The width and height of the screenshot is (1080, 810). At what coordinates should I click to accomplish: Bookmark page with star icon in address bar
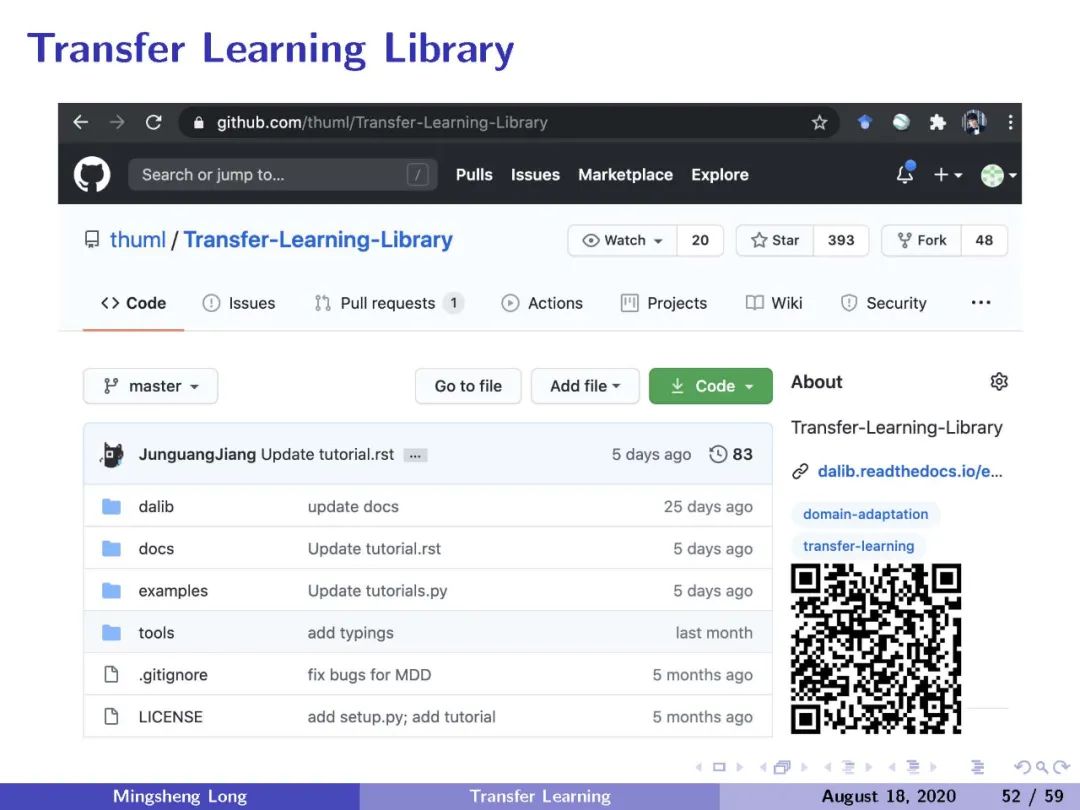pyautogui.click(x=819, y=123)
